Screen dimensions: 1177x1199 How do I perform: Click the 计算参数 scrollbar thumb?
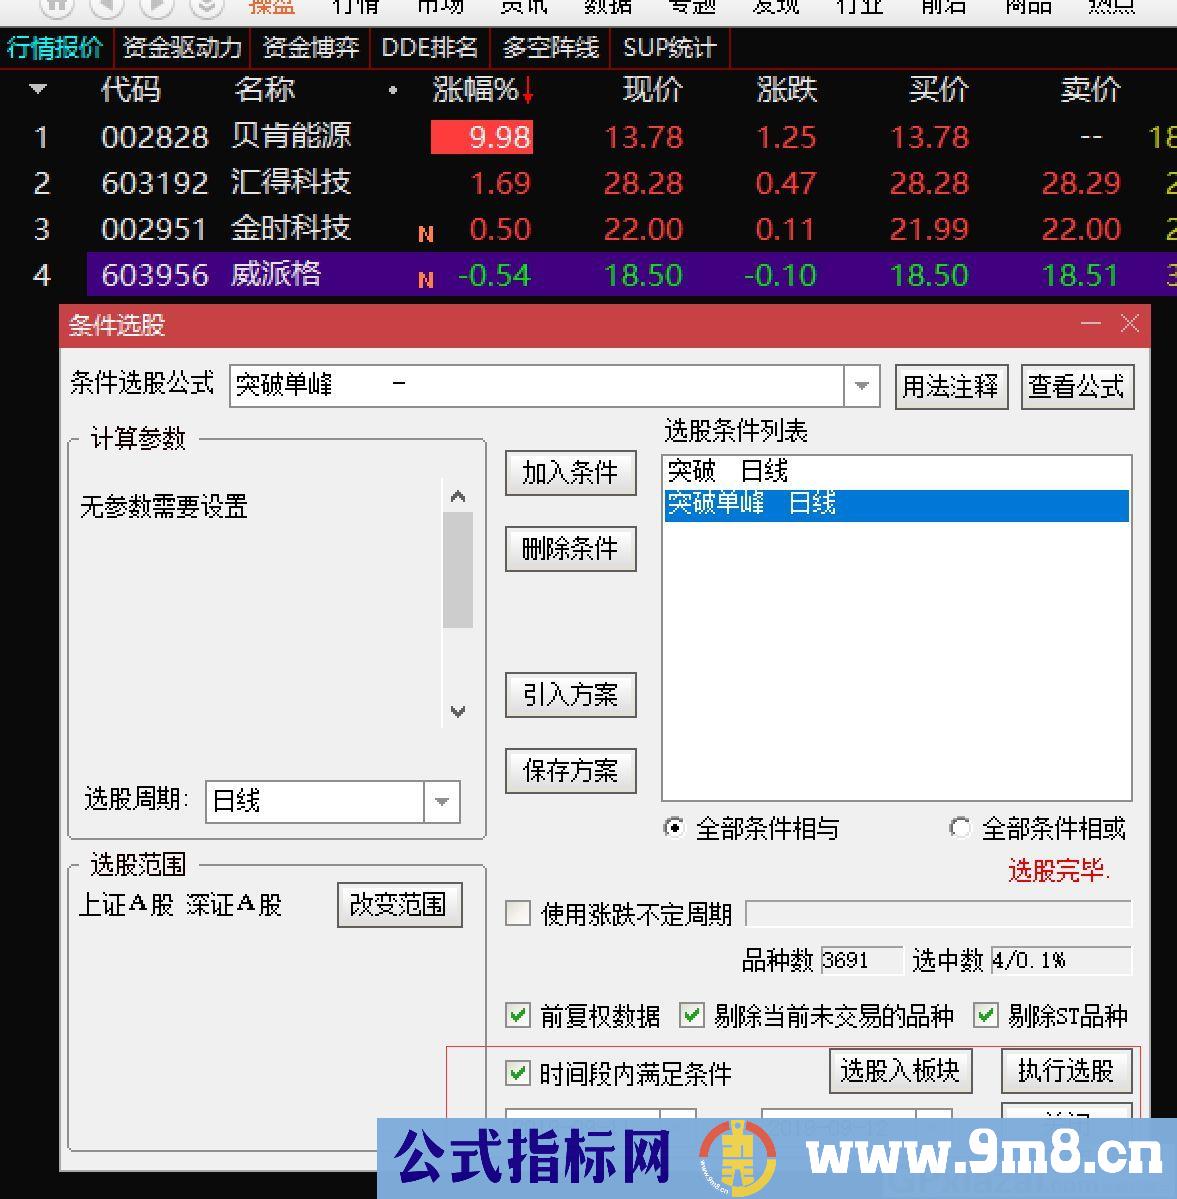pos(458,570)
